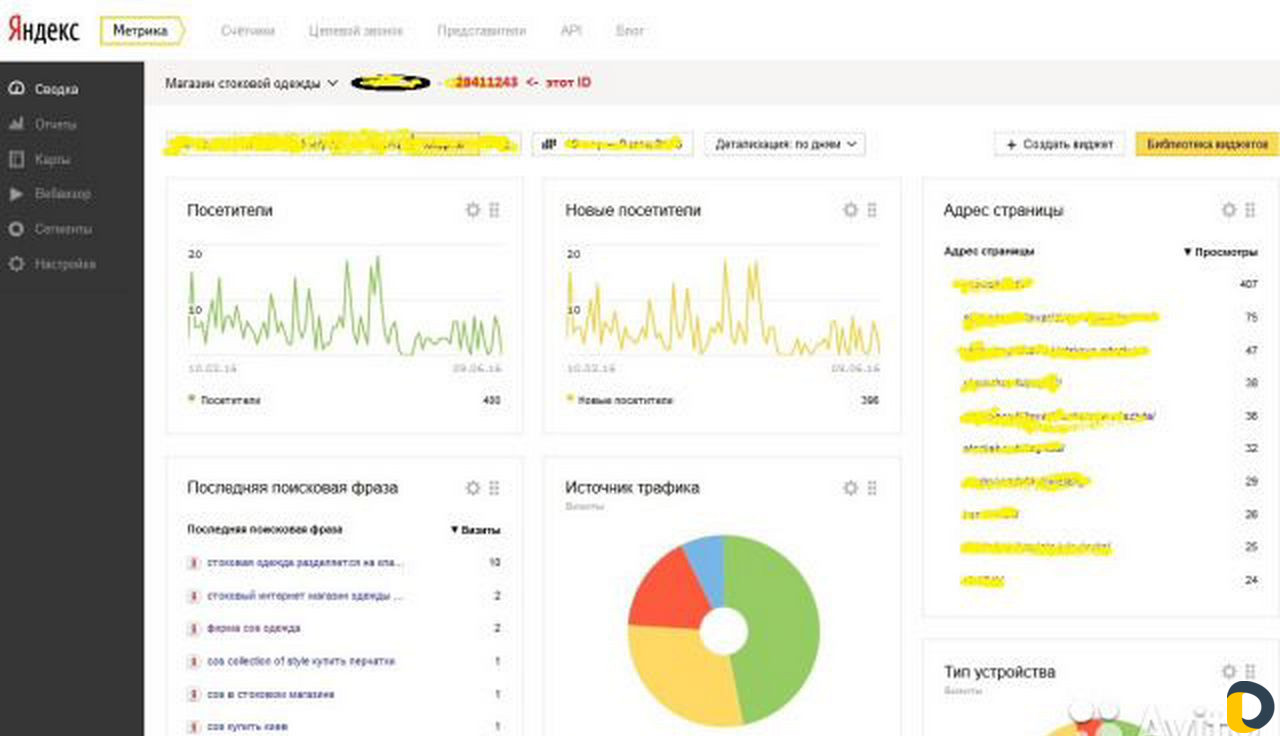This screenshot has height=736, width=1280.
Task: Sort page addresses by Просмотры column
Action: [1220, 252]
